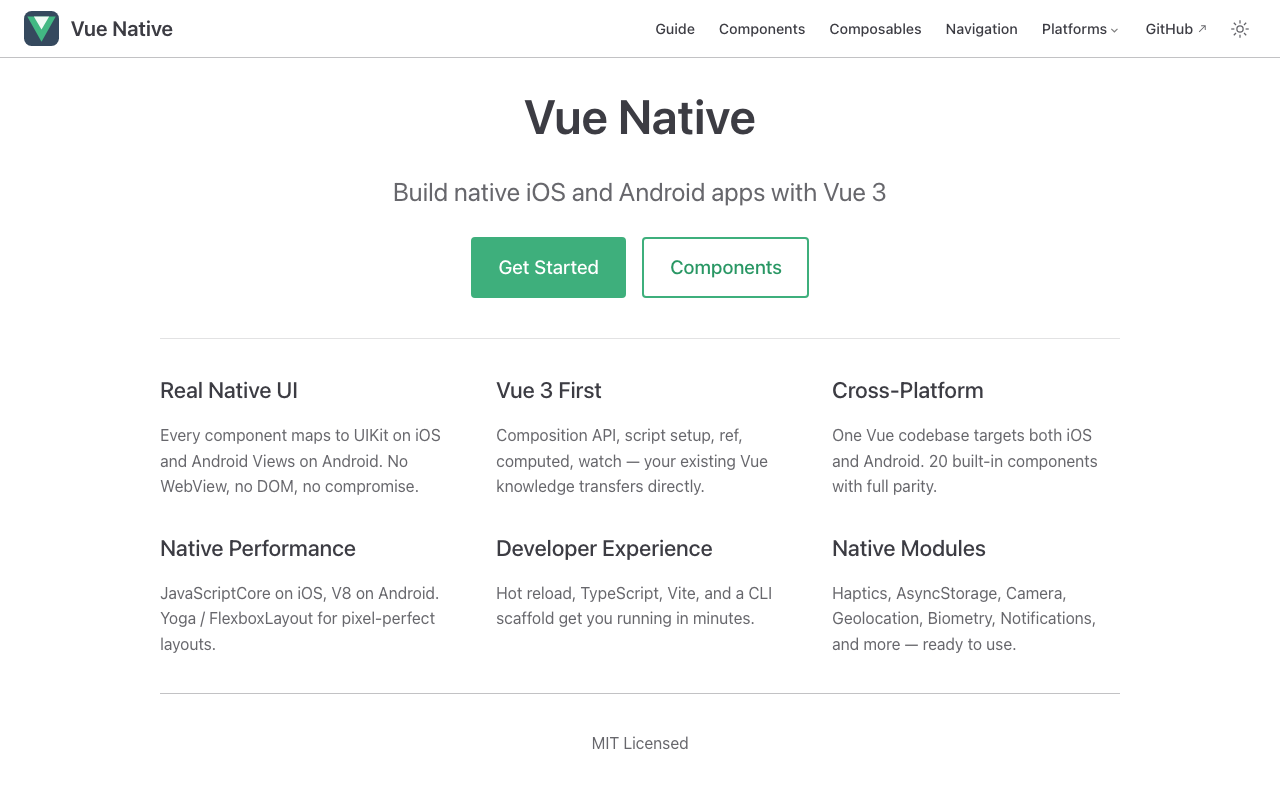Click the green checkmark in the logo

40,27
